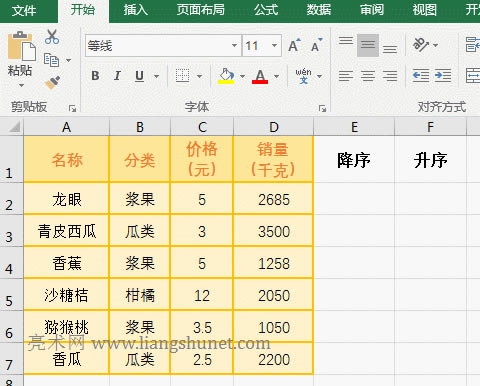Select column A header
Screen dimensions: 480x386
[66, 127]
